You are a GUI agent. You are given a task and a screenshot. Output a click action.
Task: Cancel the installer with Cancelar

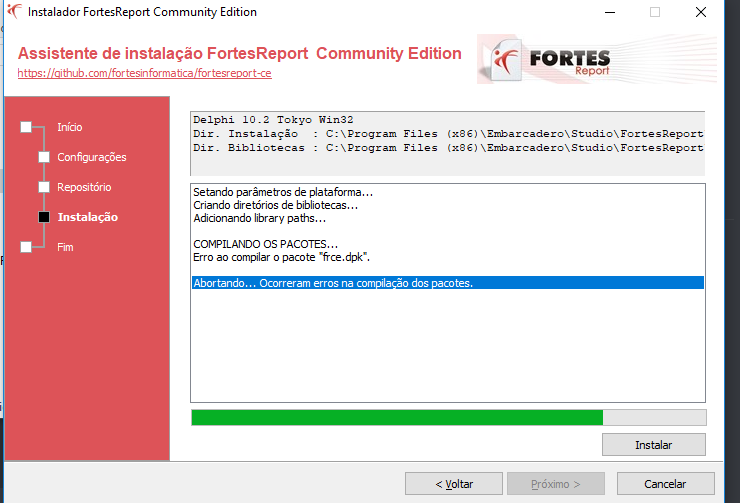tap(665, 484)
